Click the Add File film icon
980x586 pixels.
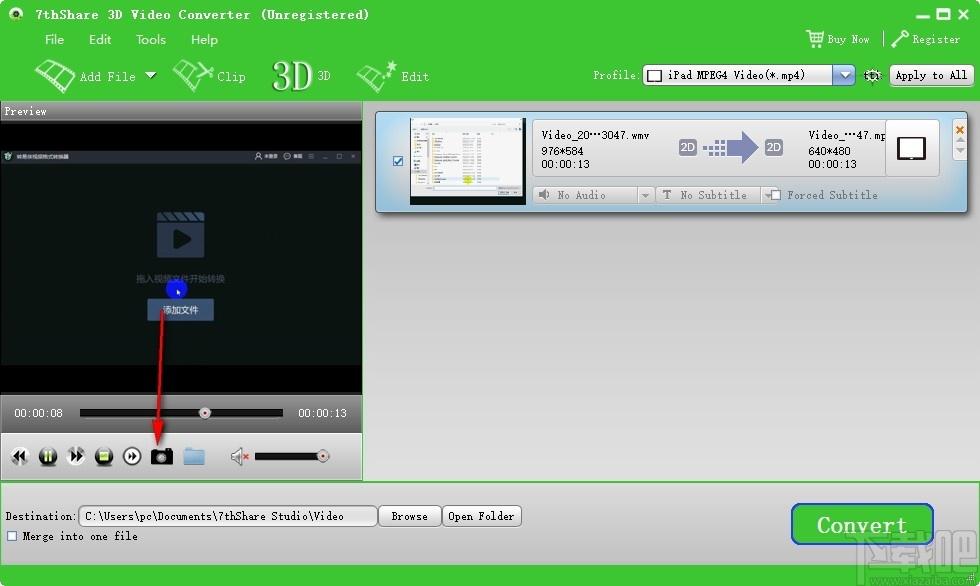point(55,76)
